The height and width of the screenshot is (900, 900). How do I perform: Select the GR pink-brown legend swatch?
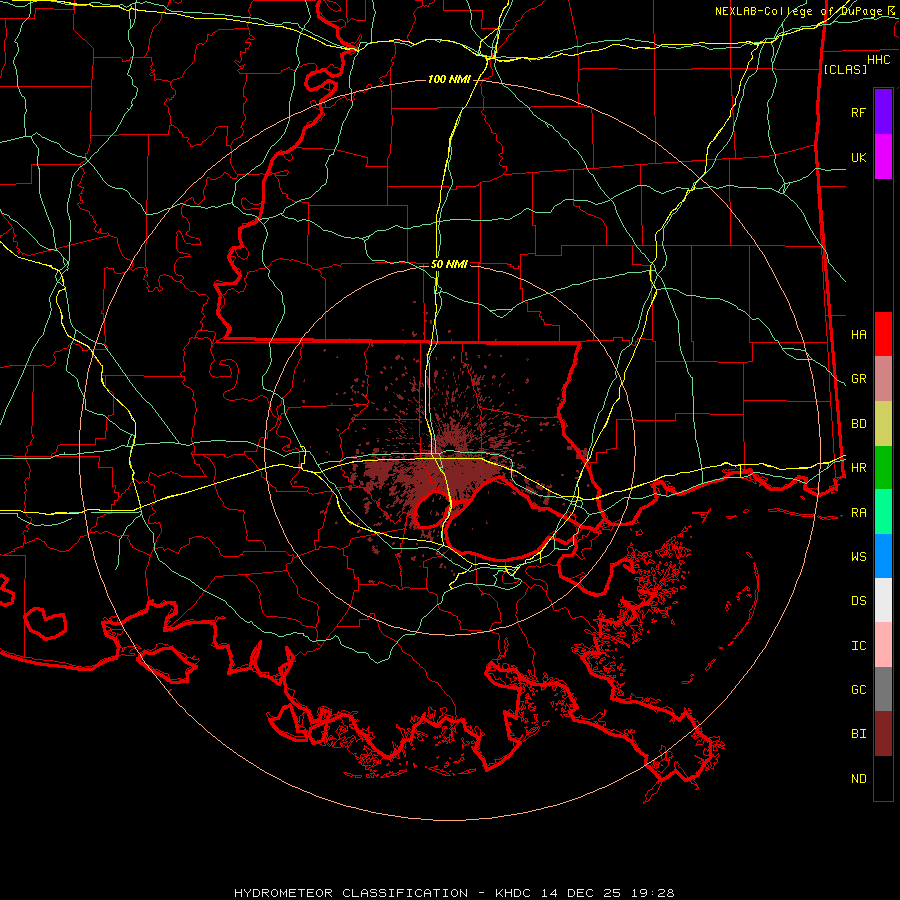click(x=883, y=379)
